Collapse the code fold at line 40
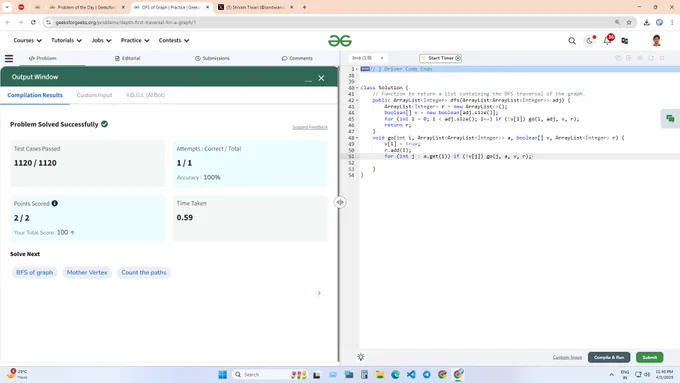Image resolution: width=680 pixels, height=383 pixels. (x=357, y=88)
